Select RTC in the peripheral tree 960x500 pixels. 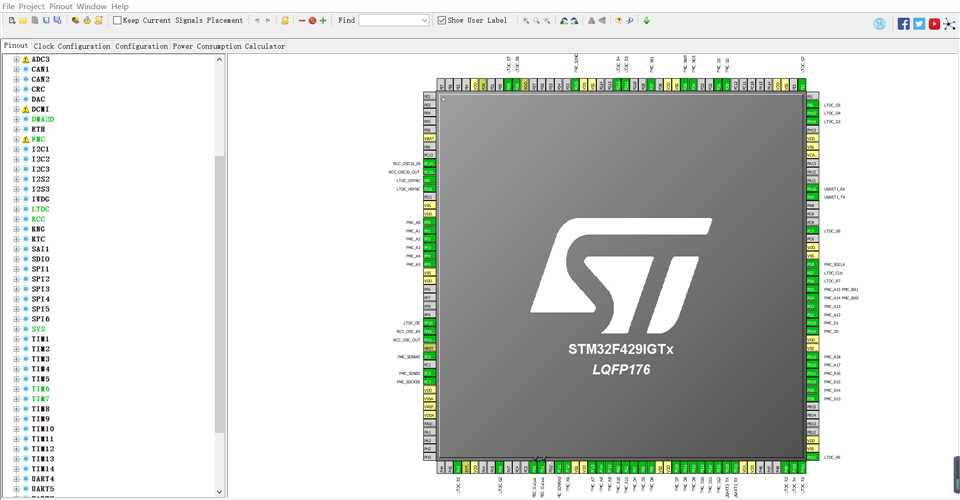[x=38, y=239]
